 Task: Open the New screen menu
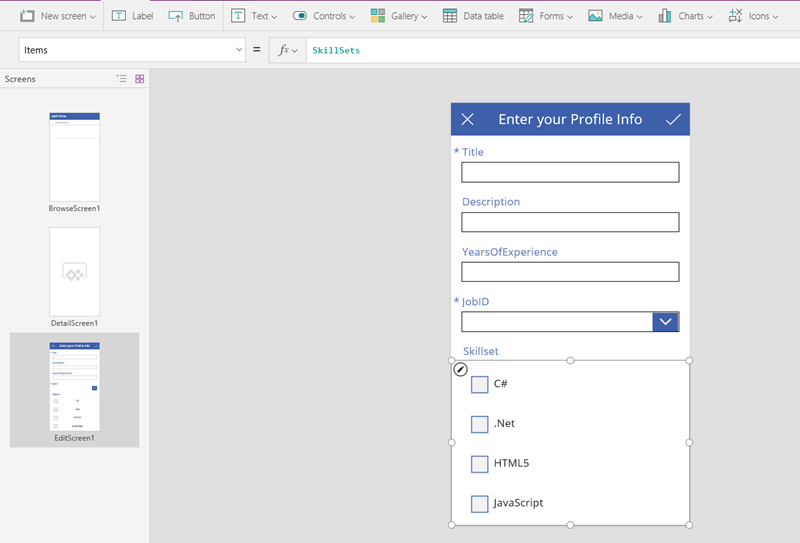(x=59, y=16)
